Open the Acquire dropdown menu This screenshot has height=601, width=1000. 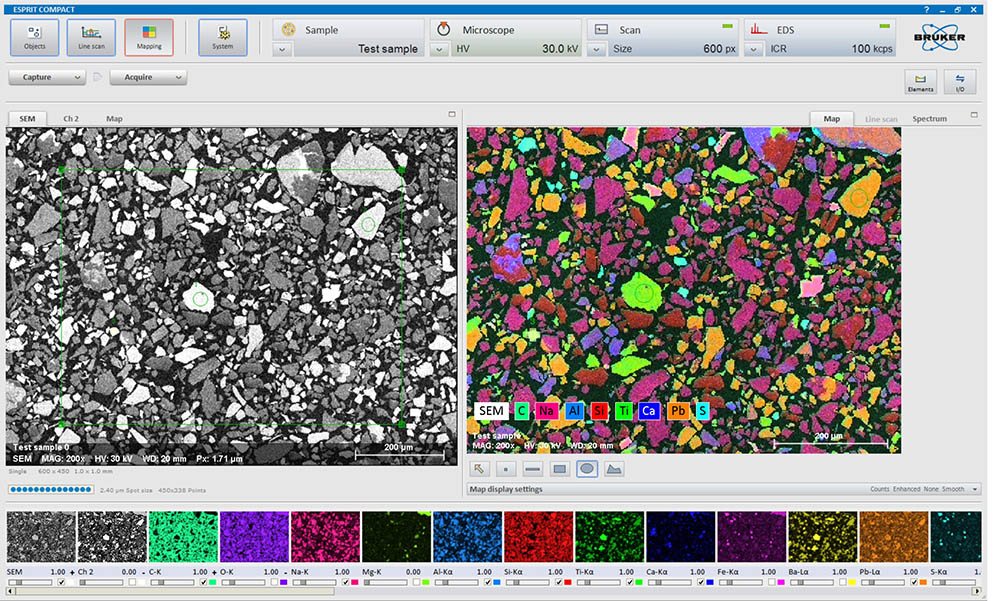(148, 77)
